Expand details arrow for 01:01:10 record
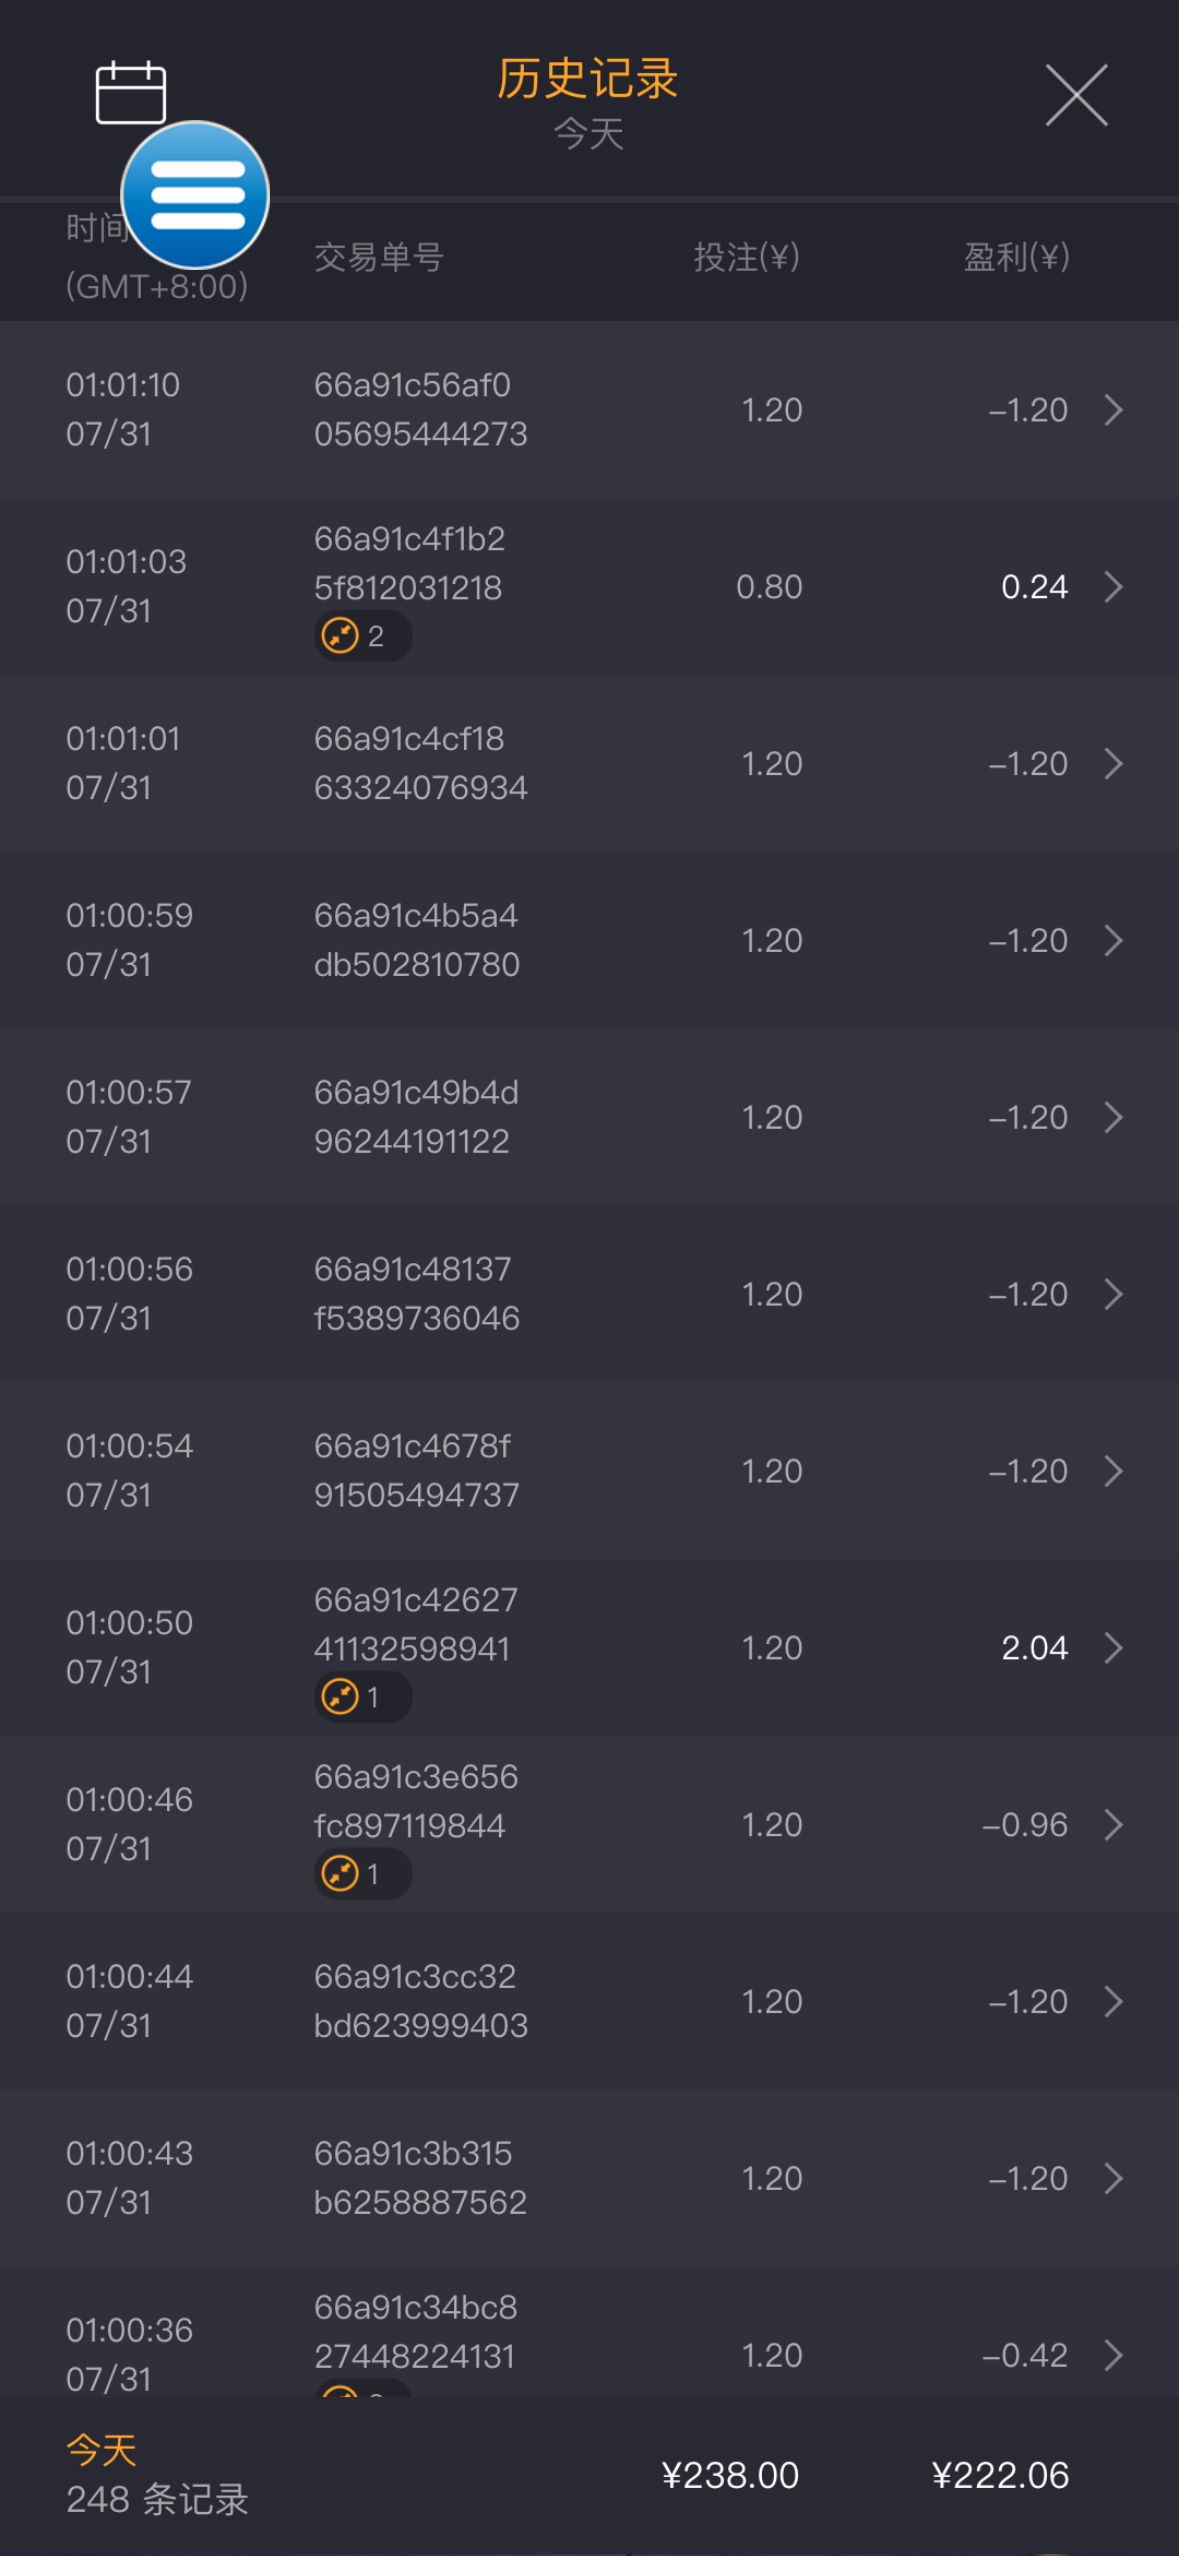Image resolution: width=1179 pixels, height=2556 pixels. coord(1113,410)
